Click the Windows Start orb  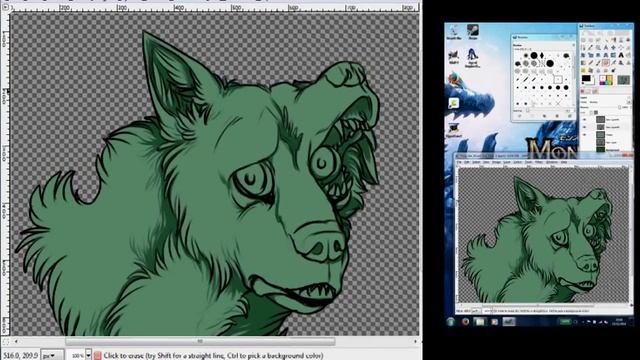pos(451,322)
